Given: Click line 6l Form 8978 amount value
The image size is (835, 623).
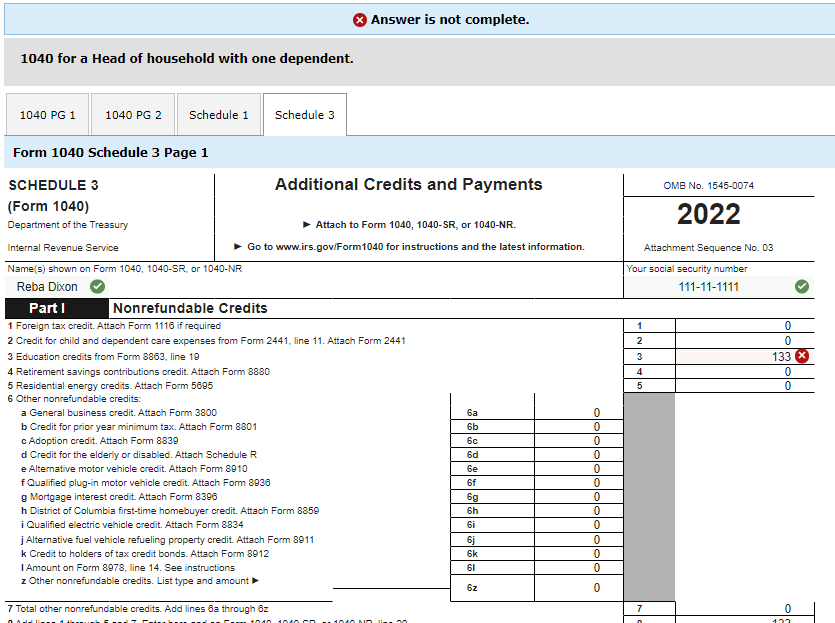Looking at the screenshot, I should coord(579,568).
